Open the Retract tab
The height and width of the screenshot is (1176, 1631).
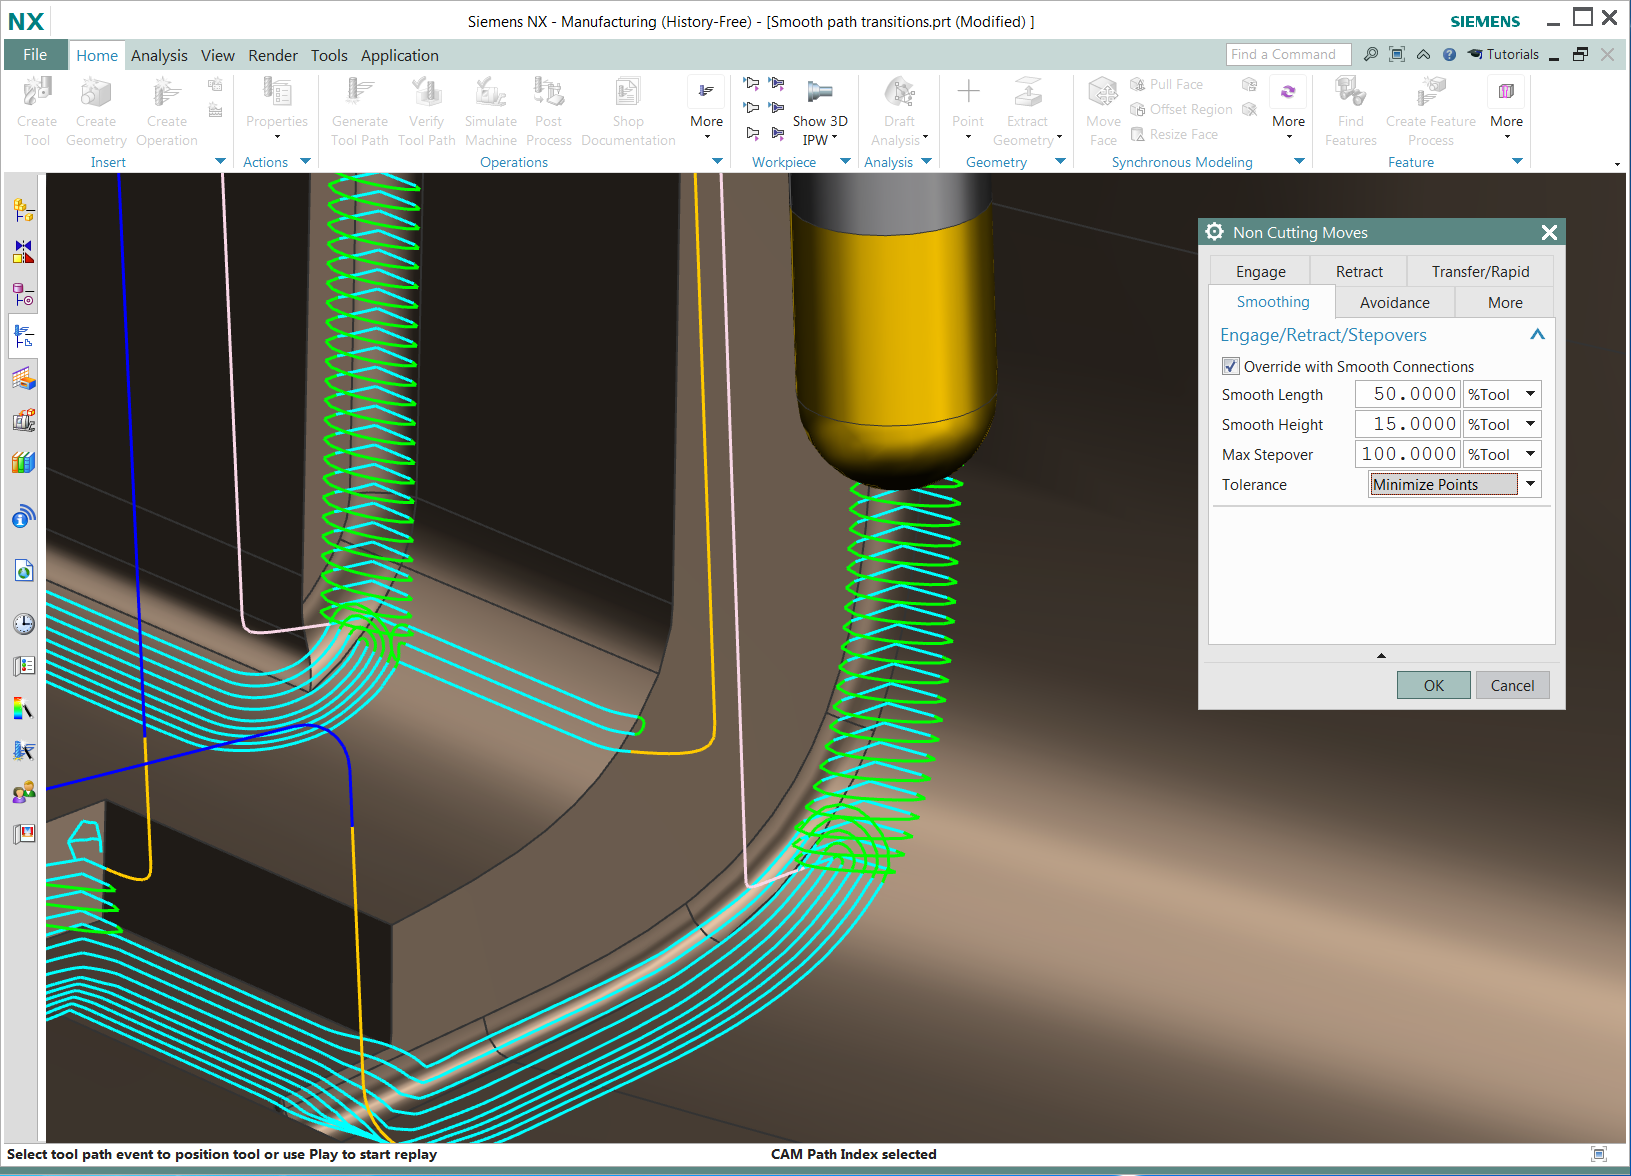coord(1359,272)
